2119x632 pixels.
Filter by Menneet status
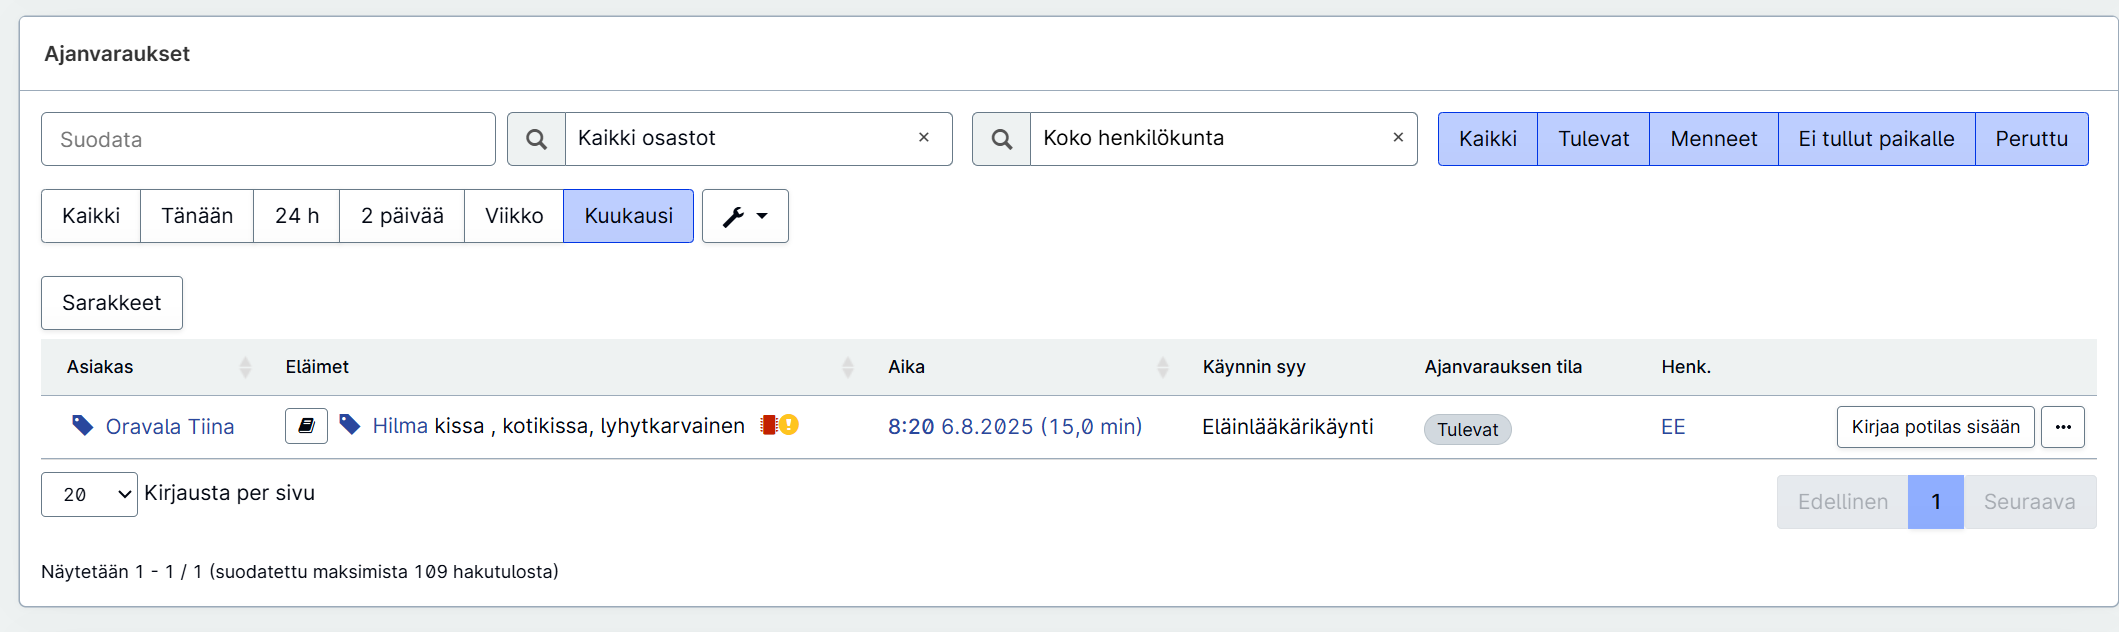coord(1714,139)
